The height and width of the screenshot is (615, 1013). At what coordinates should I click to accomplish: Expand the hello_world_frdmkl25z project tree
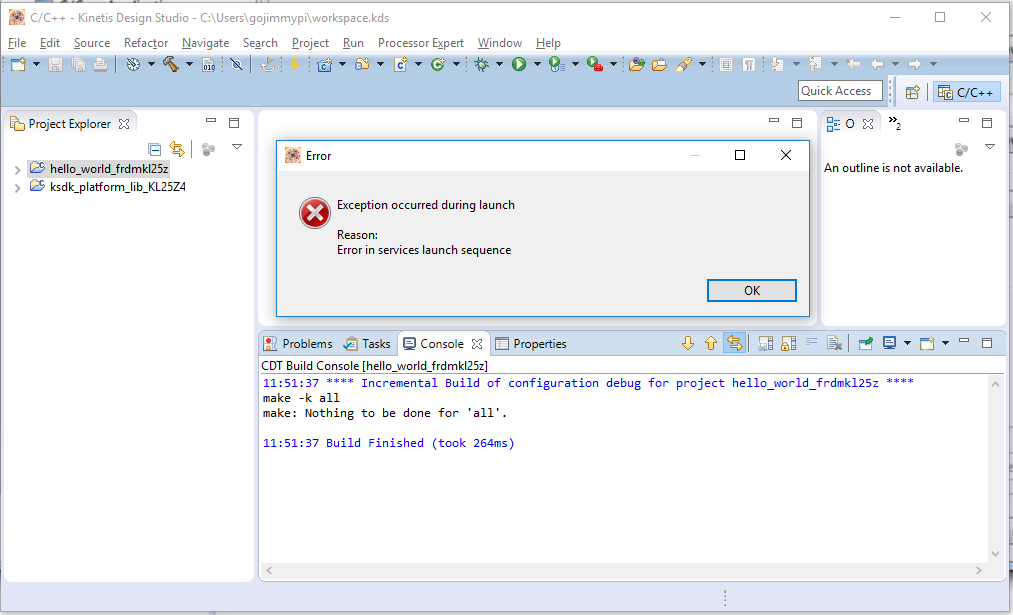point(17,170)
